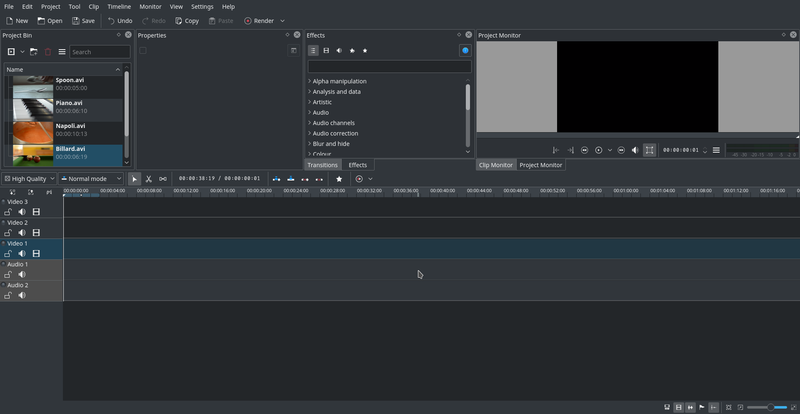This screenshot has width=800, height=414.
Task: Open the Timeline menu
Action: 118,6
